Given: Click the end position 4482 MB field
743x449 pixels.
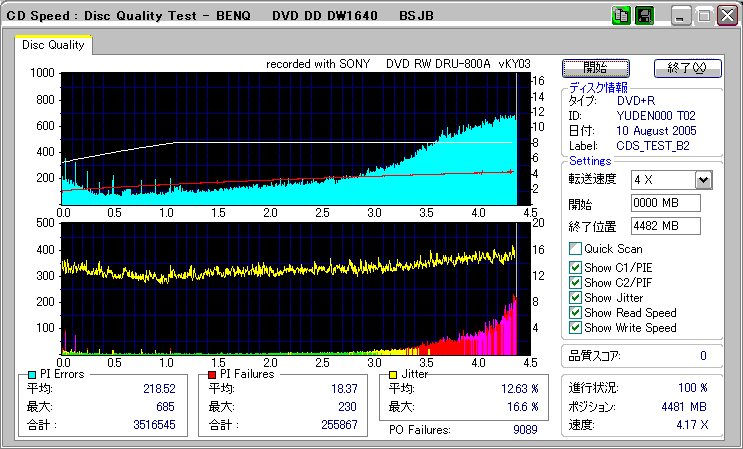Looking at the screenshot, I should click(x=665, y=225).
